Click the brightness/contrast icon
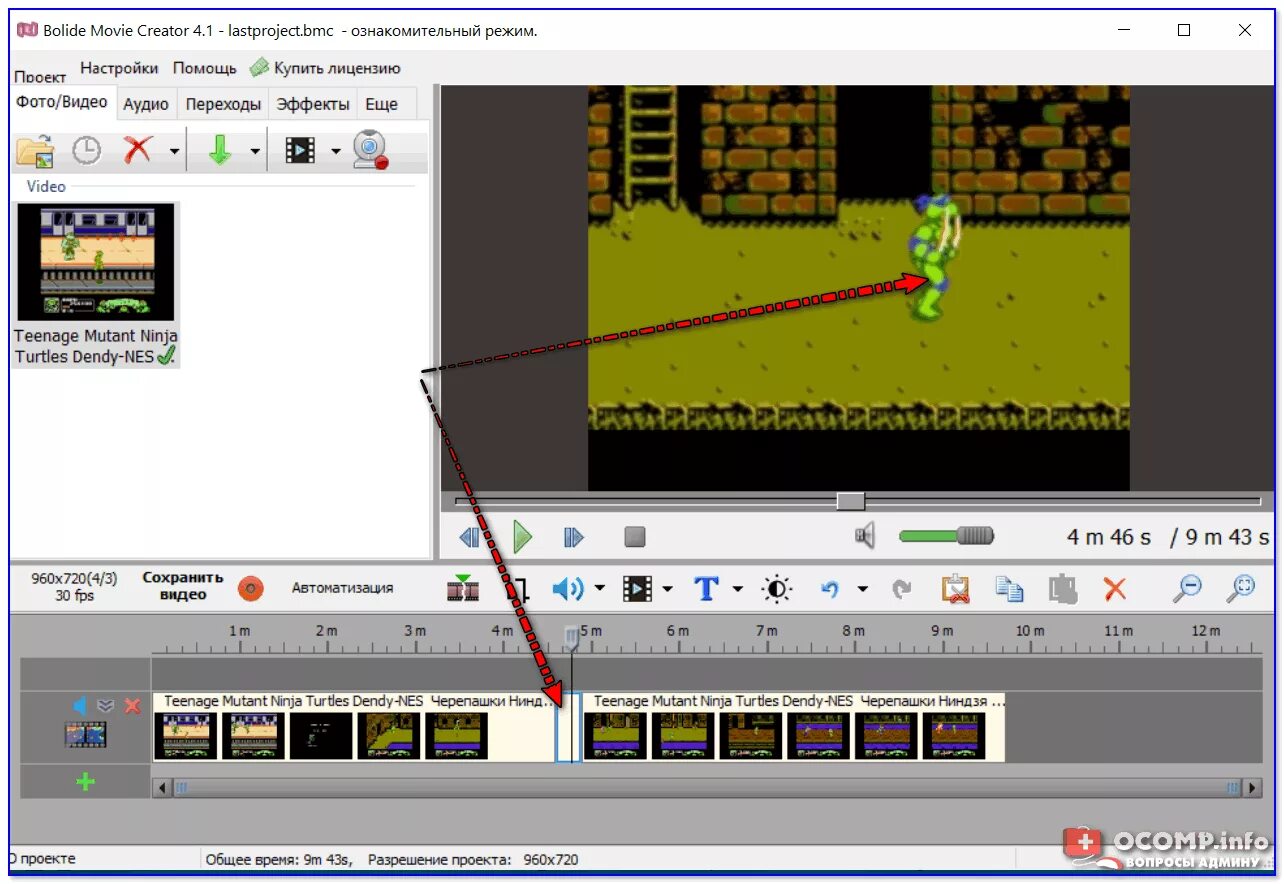 click(x=776, y=588)
